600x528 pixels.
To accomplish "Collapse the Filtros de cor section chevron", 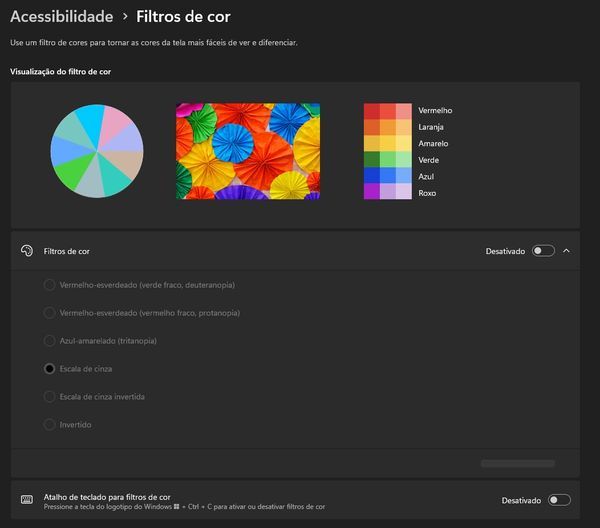I will tap(567, 251).
